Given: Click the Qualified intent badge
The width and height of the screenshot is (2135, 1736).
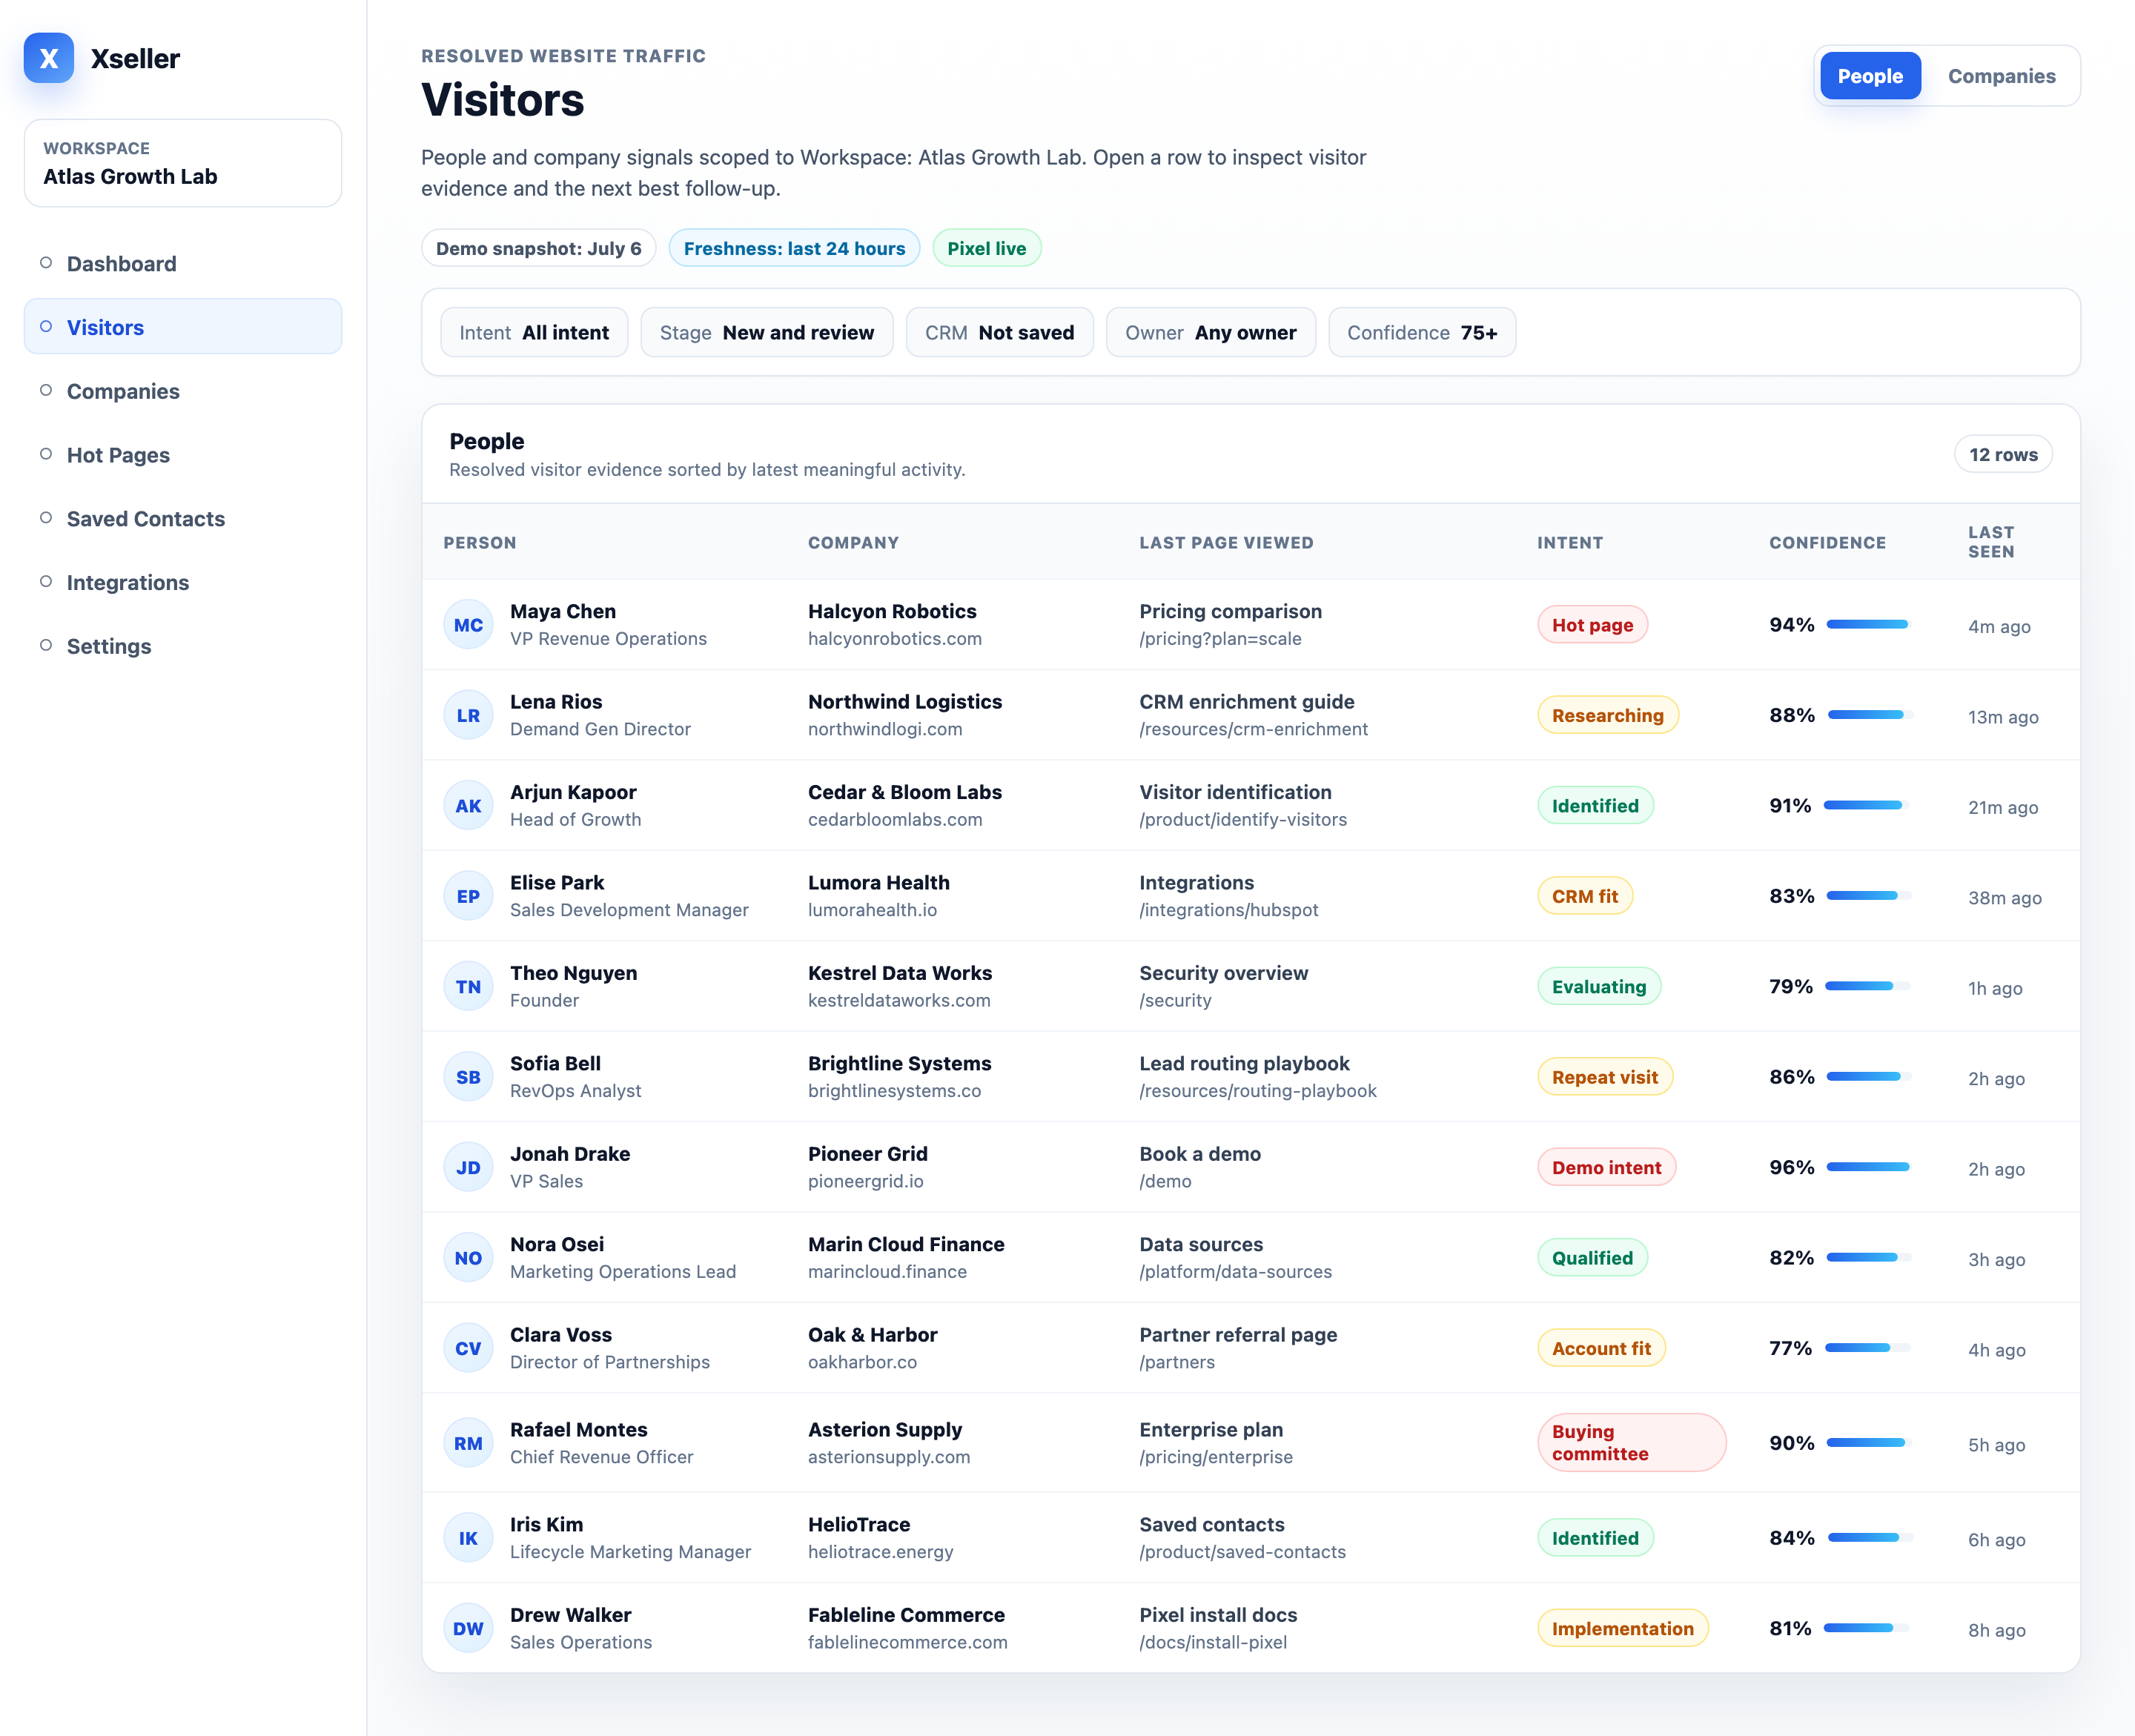Looking at the screenshot, I should click(1592, 1258).
